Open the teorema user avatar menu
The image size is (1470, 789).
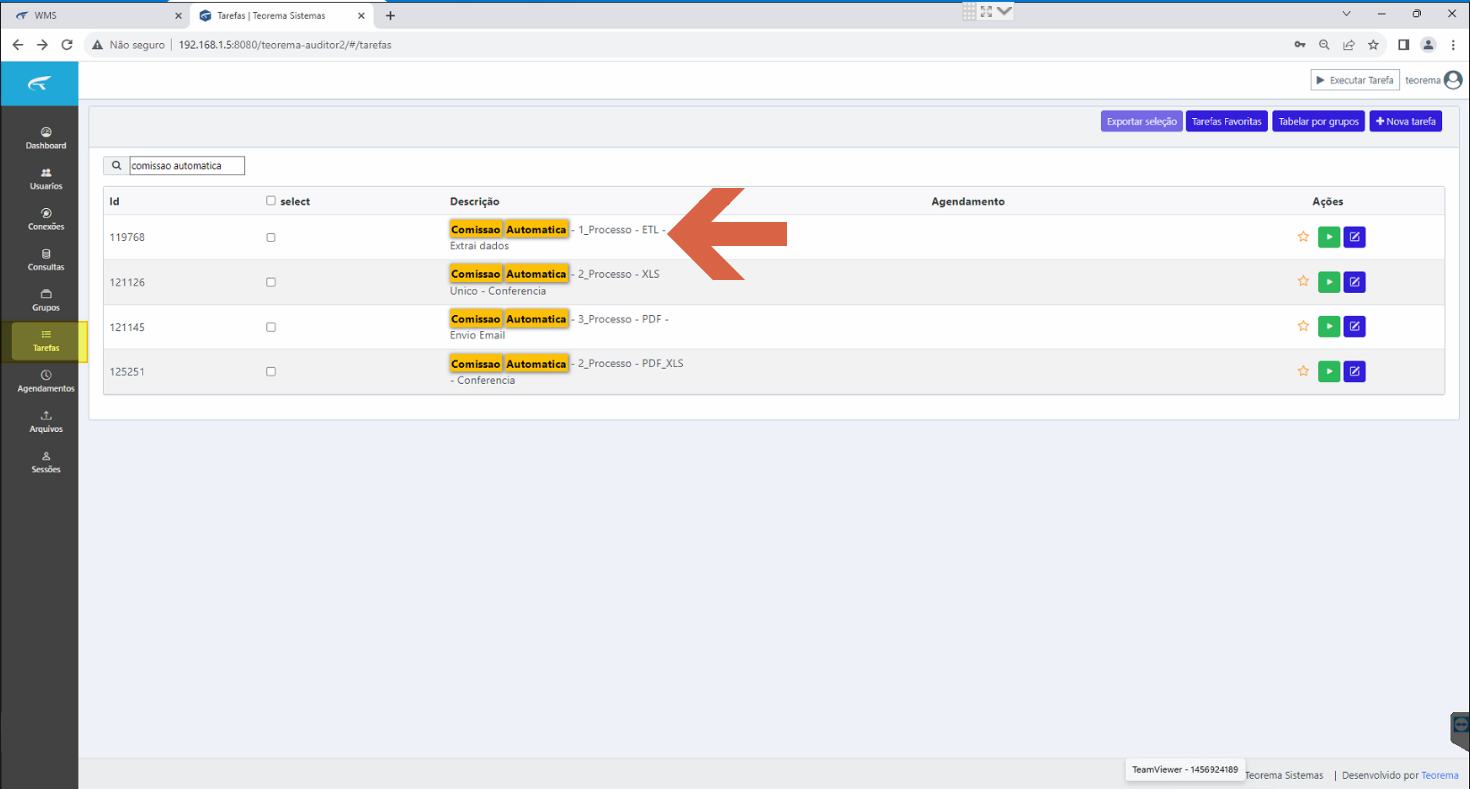(1453, 80)
